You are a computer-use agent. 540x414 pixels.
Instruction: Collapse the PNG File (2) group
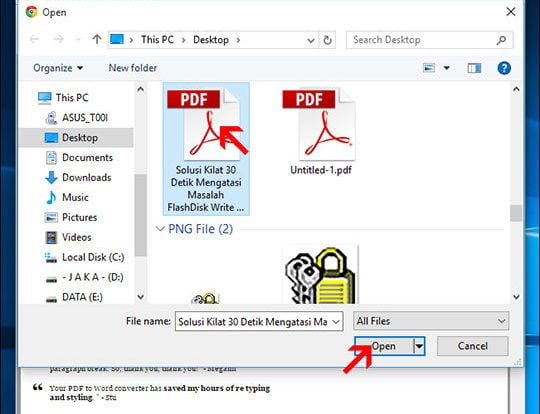160,229
